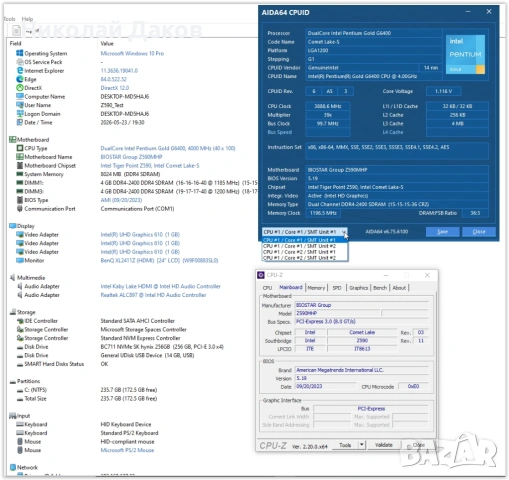Open the Help menu
Viewport: 509px width, 480px height.
(27, 19)
